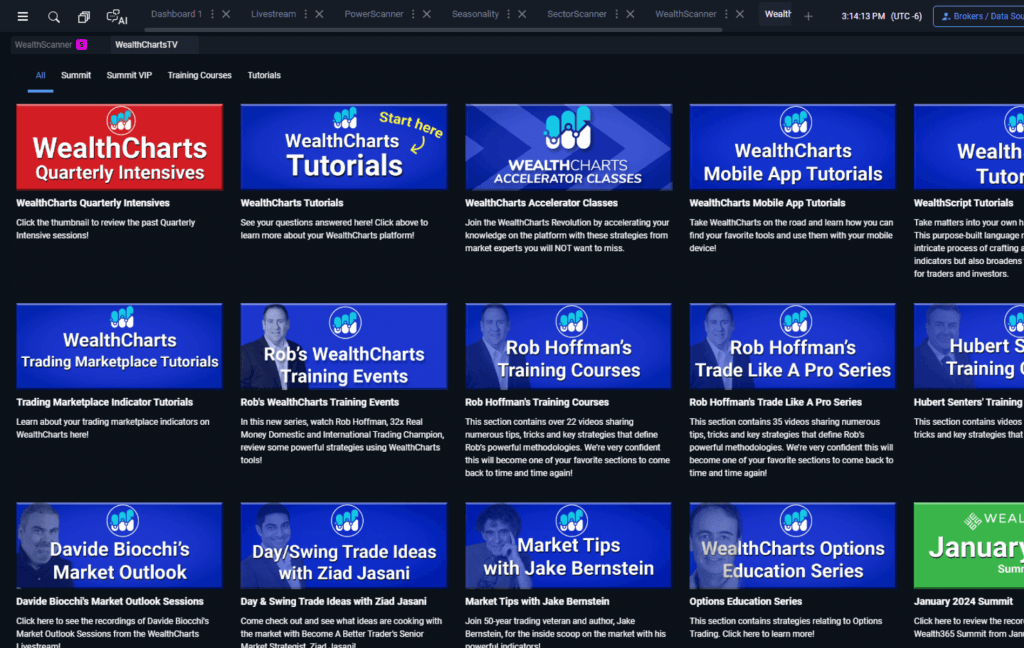1024x648 pixels.
Task: Filter videos by Training Courses
Action: (199, 75)
